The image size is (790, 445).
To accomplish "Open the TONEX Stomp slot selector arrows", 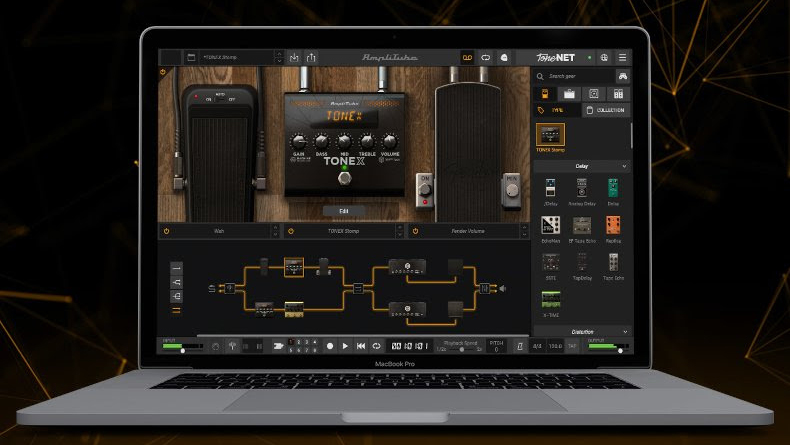I will click(400, 231).
